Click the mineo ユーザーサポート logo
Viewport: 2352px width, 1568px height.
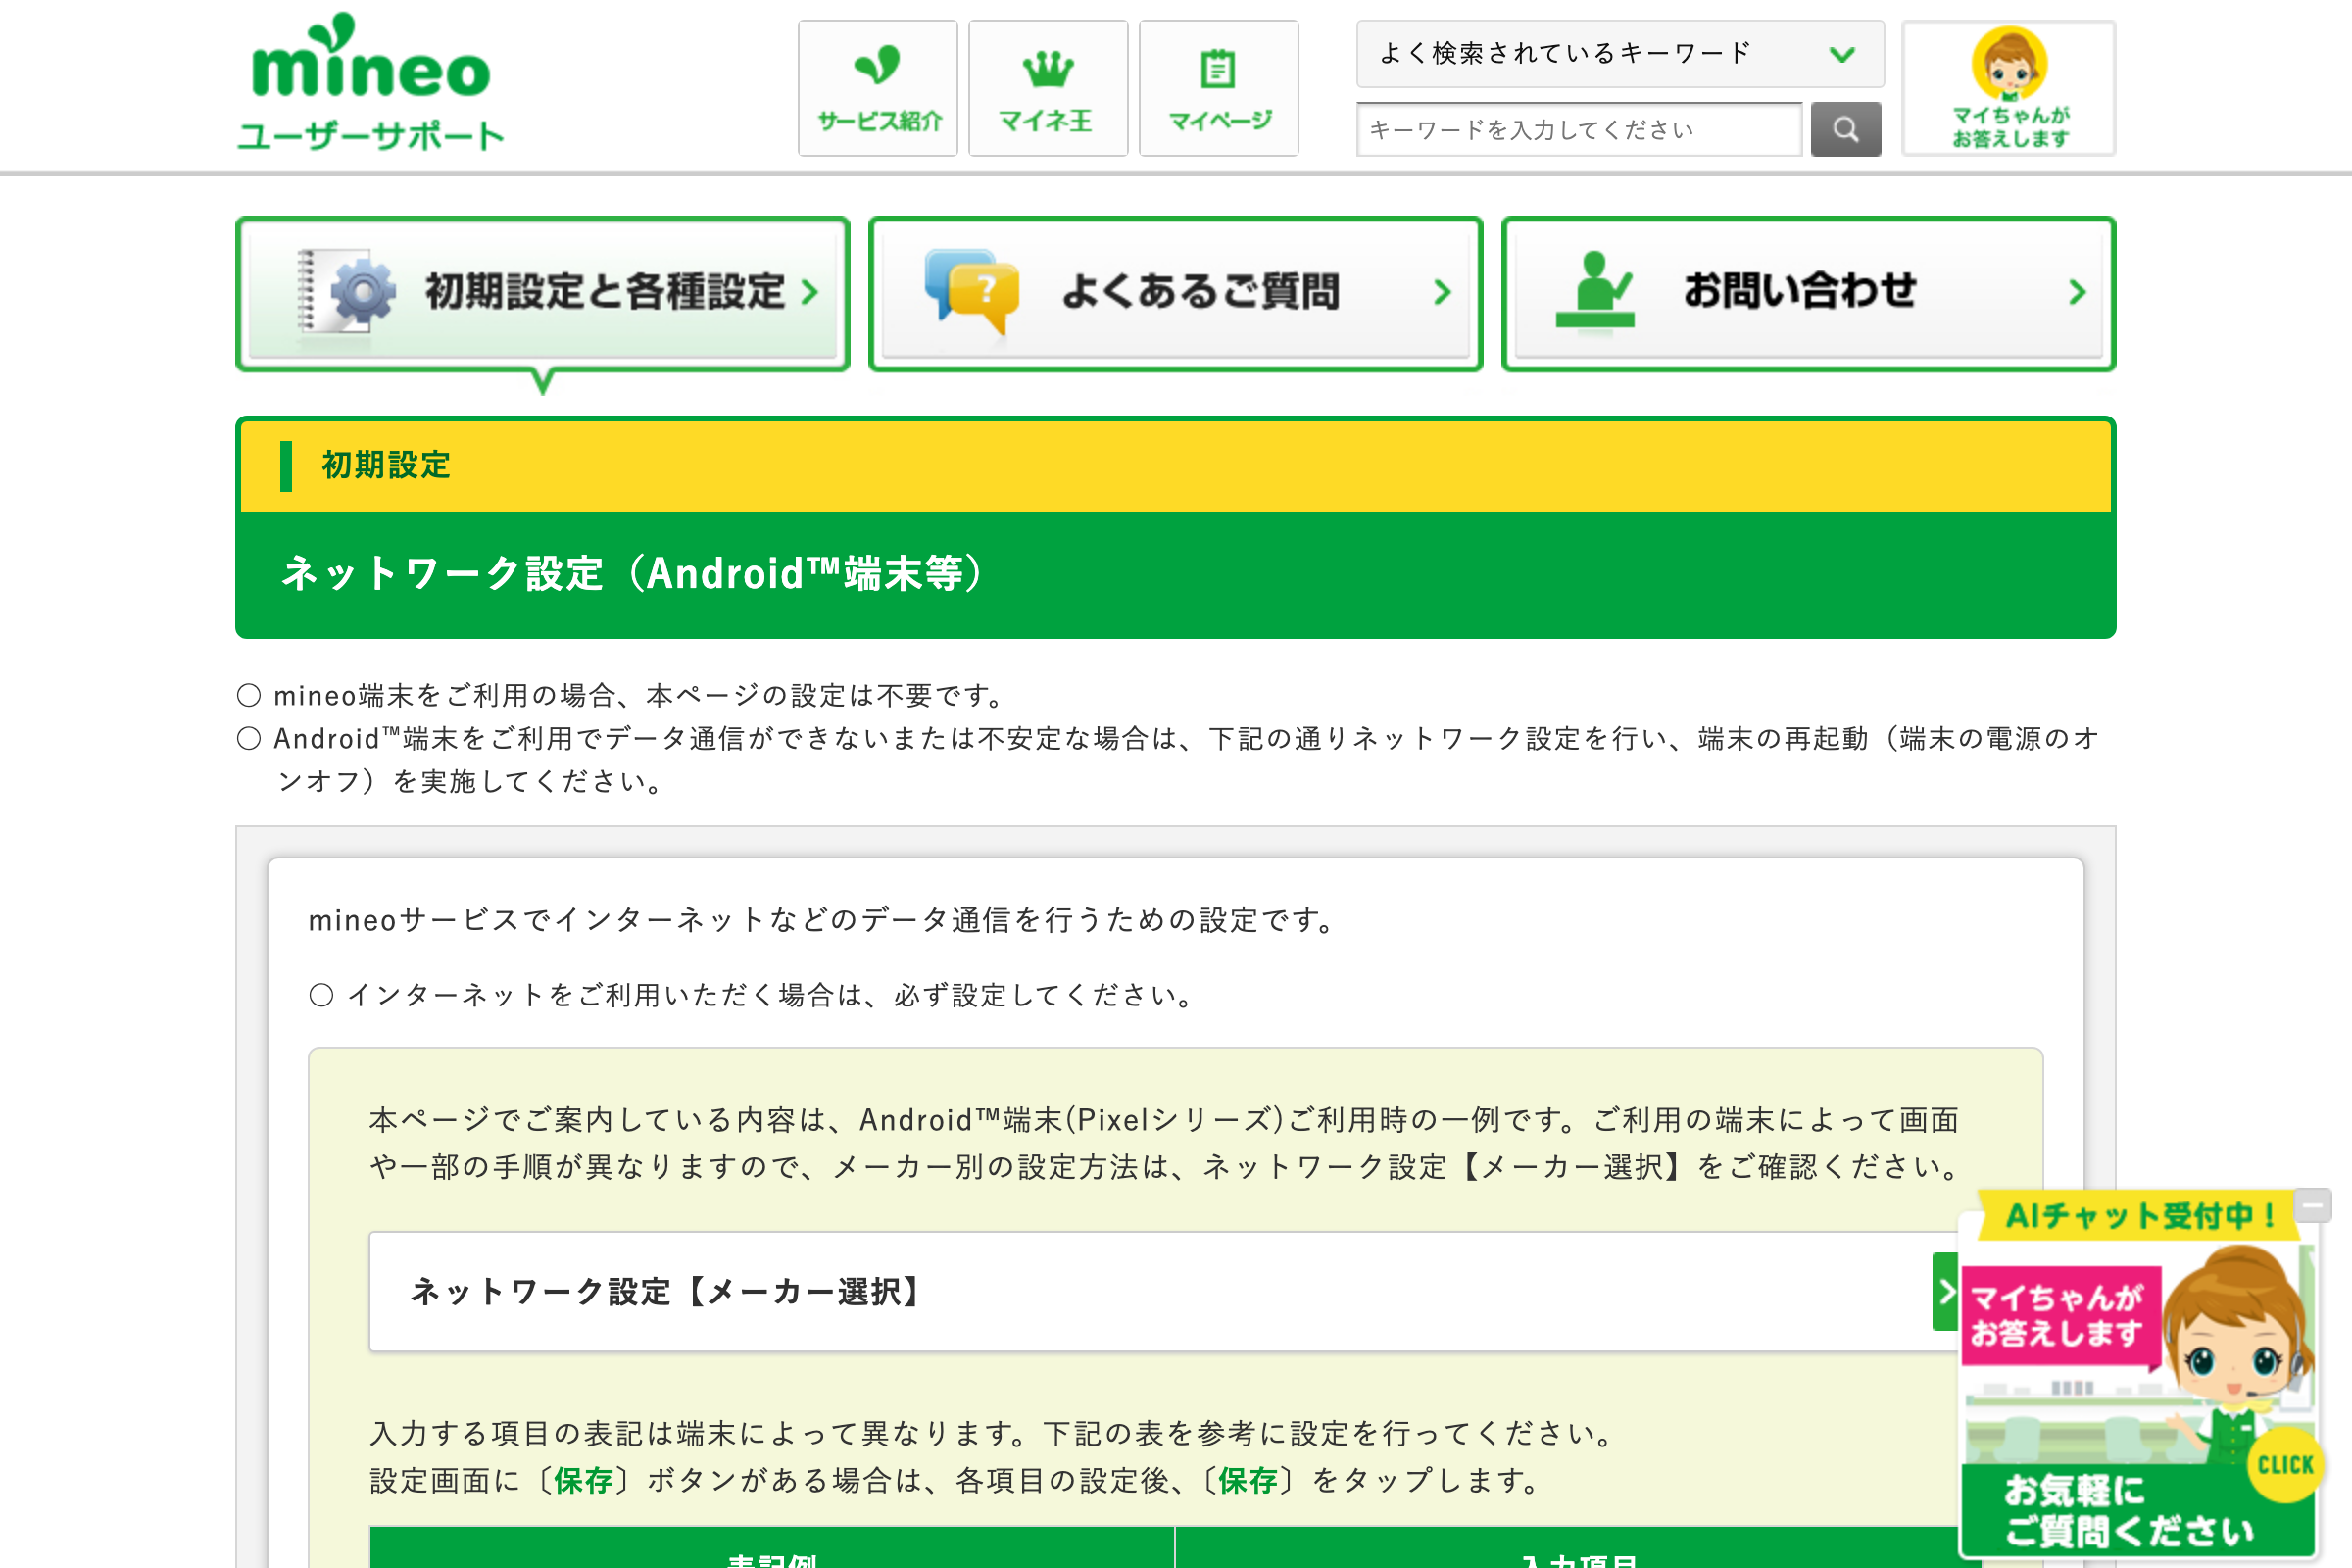(370, 82)
